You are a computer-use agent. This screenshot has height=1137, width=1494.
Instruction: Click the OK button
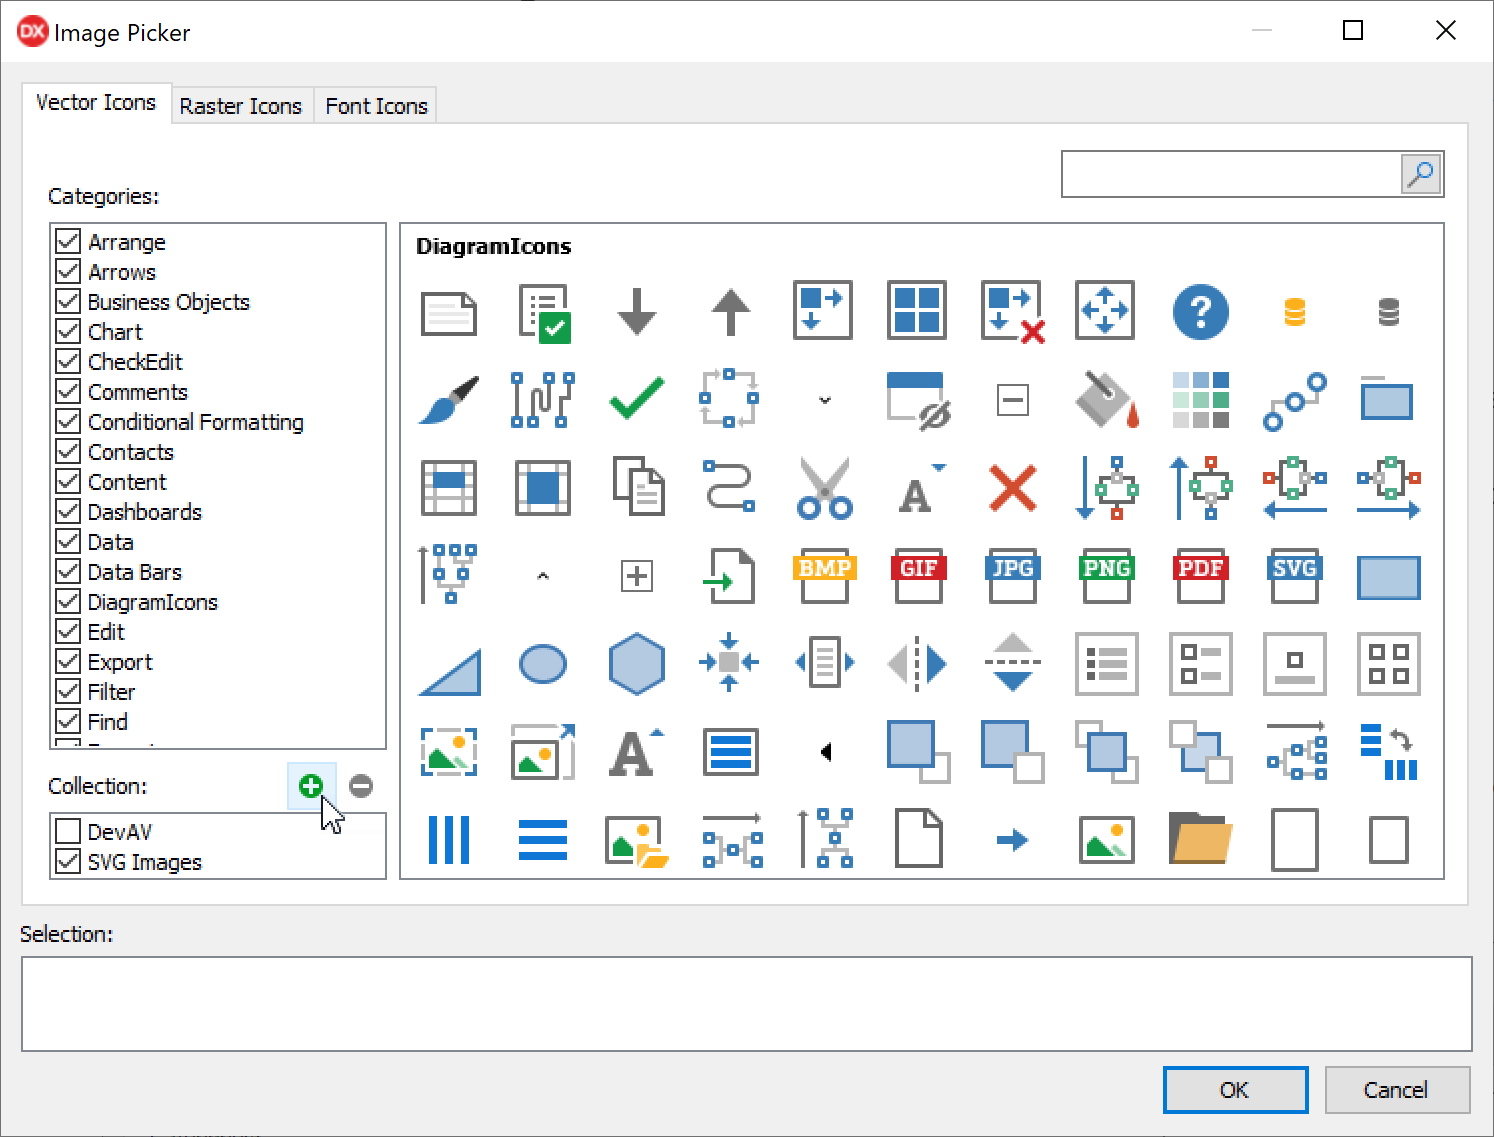click(1235, 1090)
